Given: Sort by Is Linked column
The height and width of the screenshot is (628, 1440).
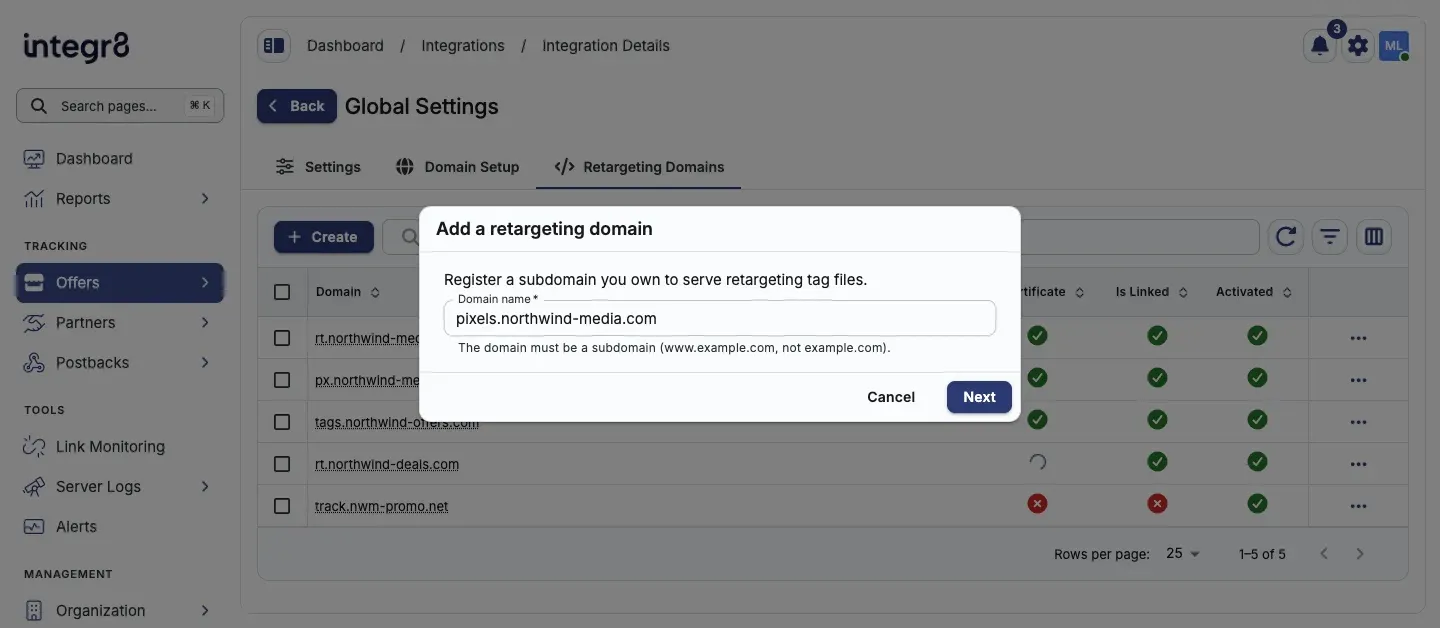Looking at the screenshot, I should tap(1152, 292).
